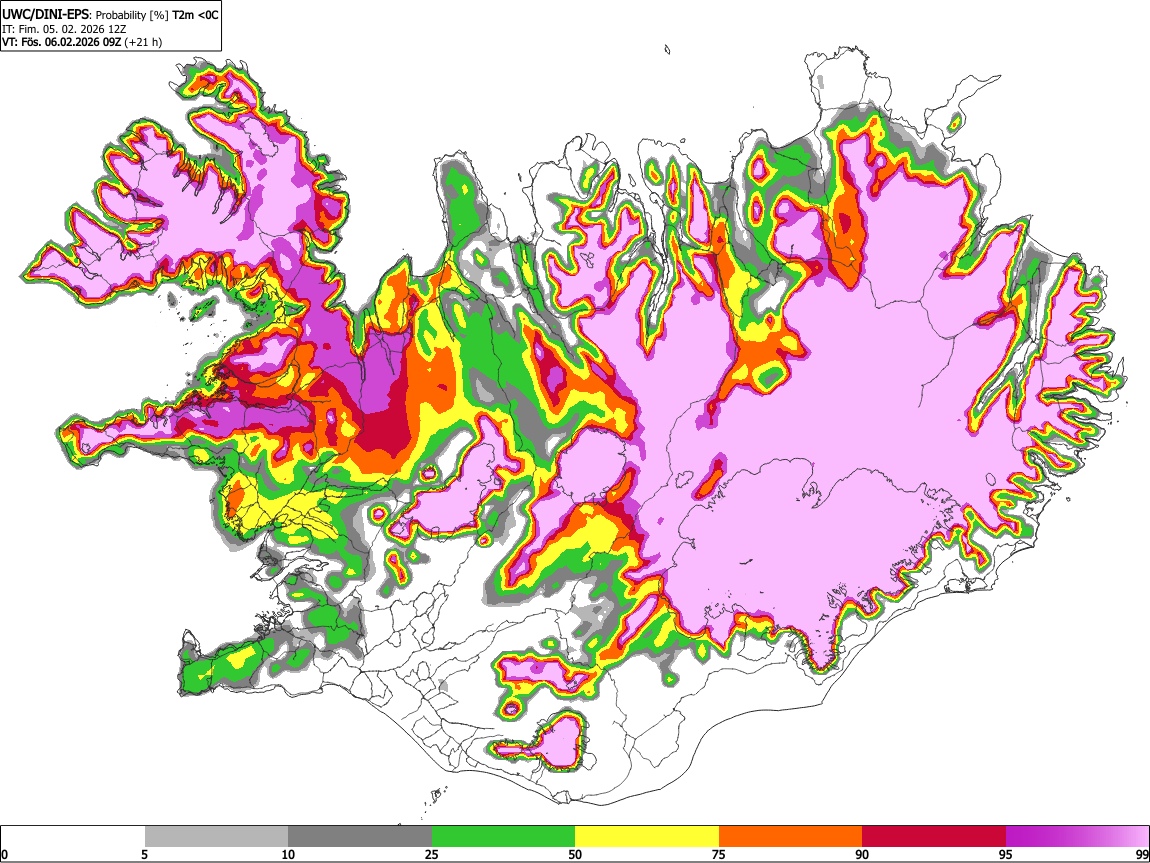Click the orange 75–90% legend swatch
This screenshot has height=863, width=1150.
(790, 837)
